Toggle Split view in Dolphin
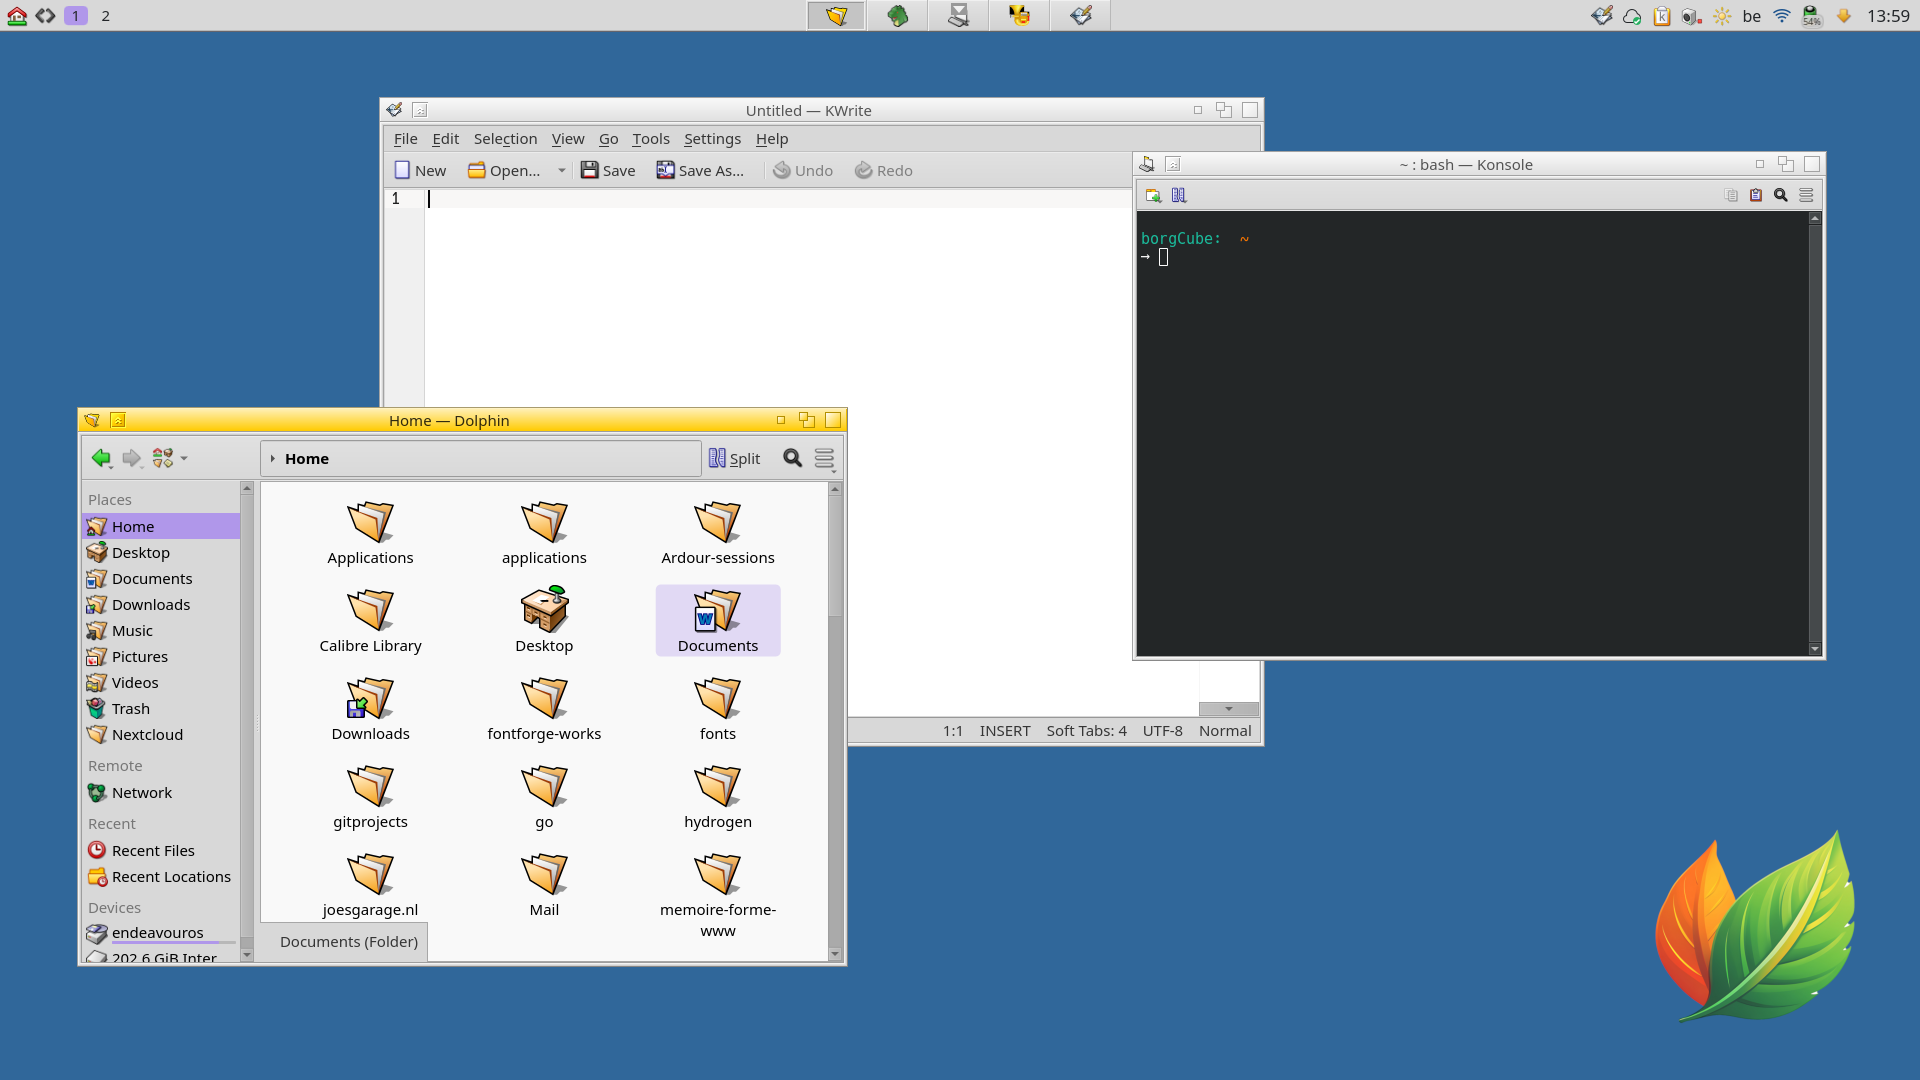Image resolution: width=1920 pixels, height=1080 pixels. point(735,459)
